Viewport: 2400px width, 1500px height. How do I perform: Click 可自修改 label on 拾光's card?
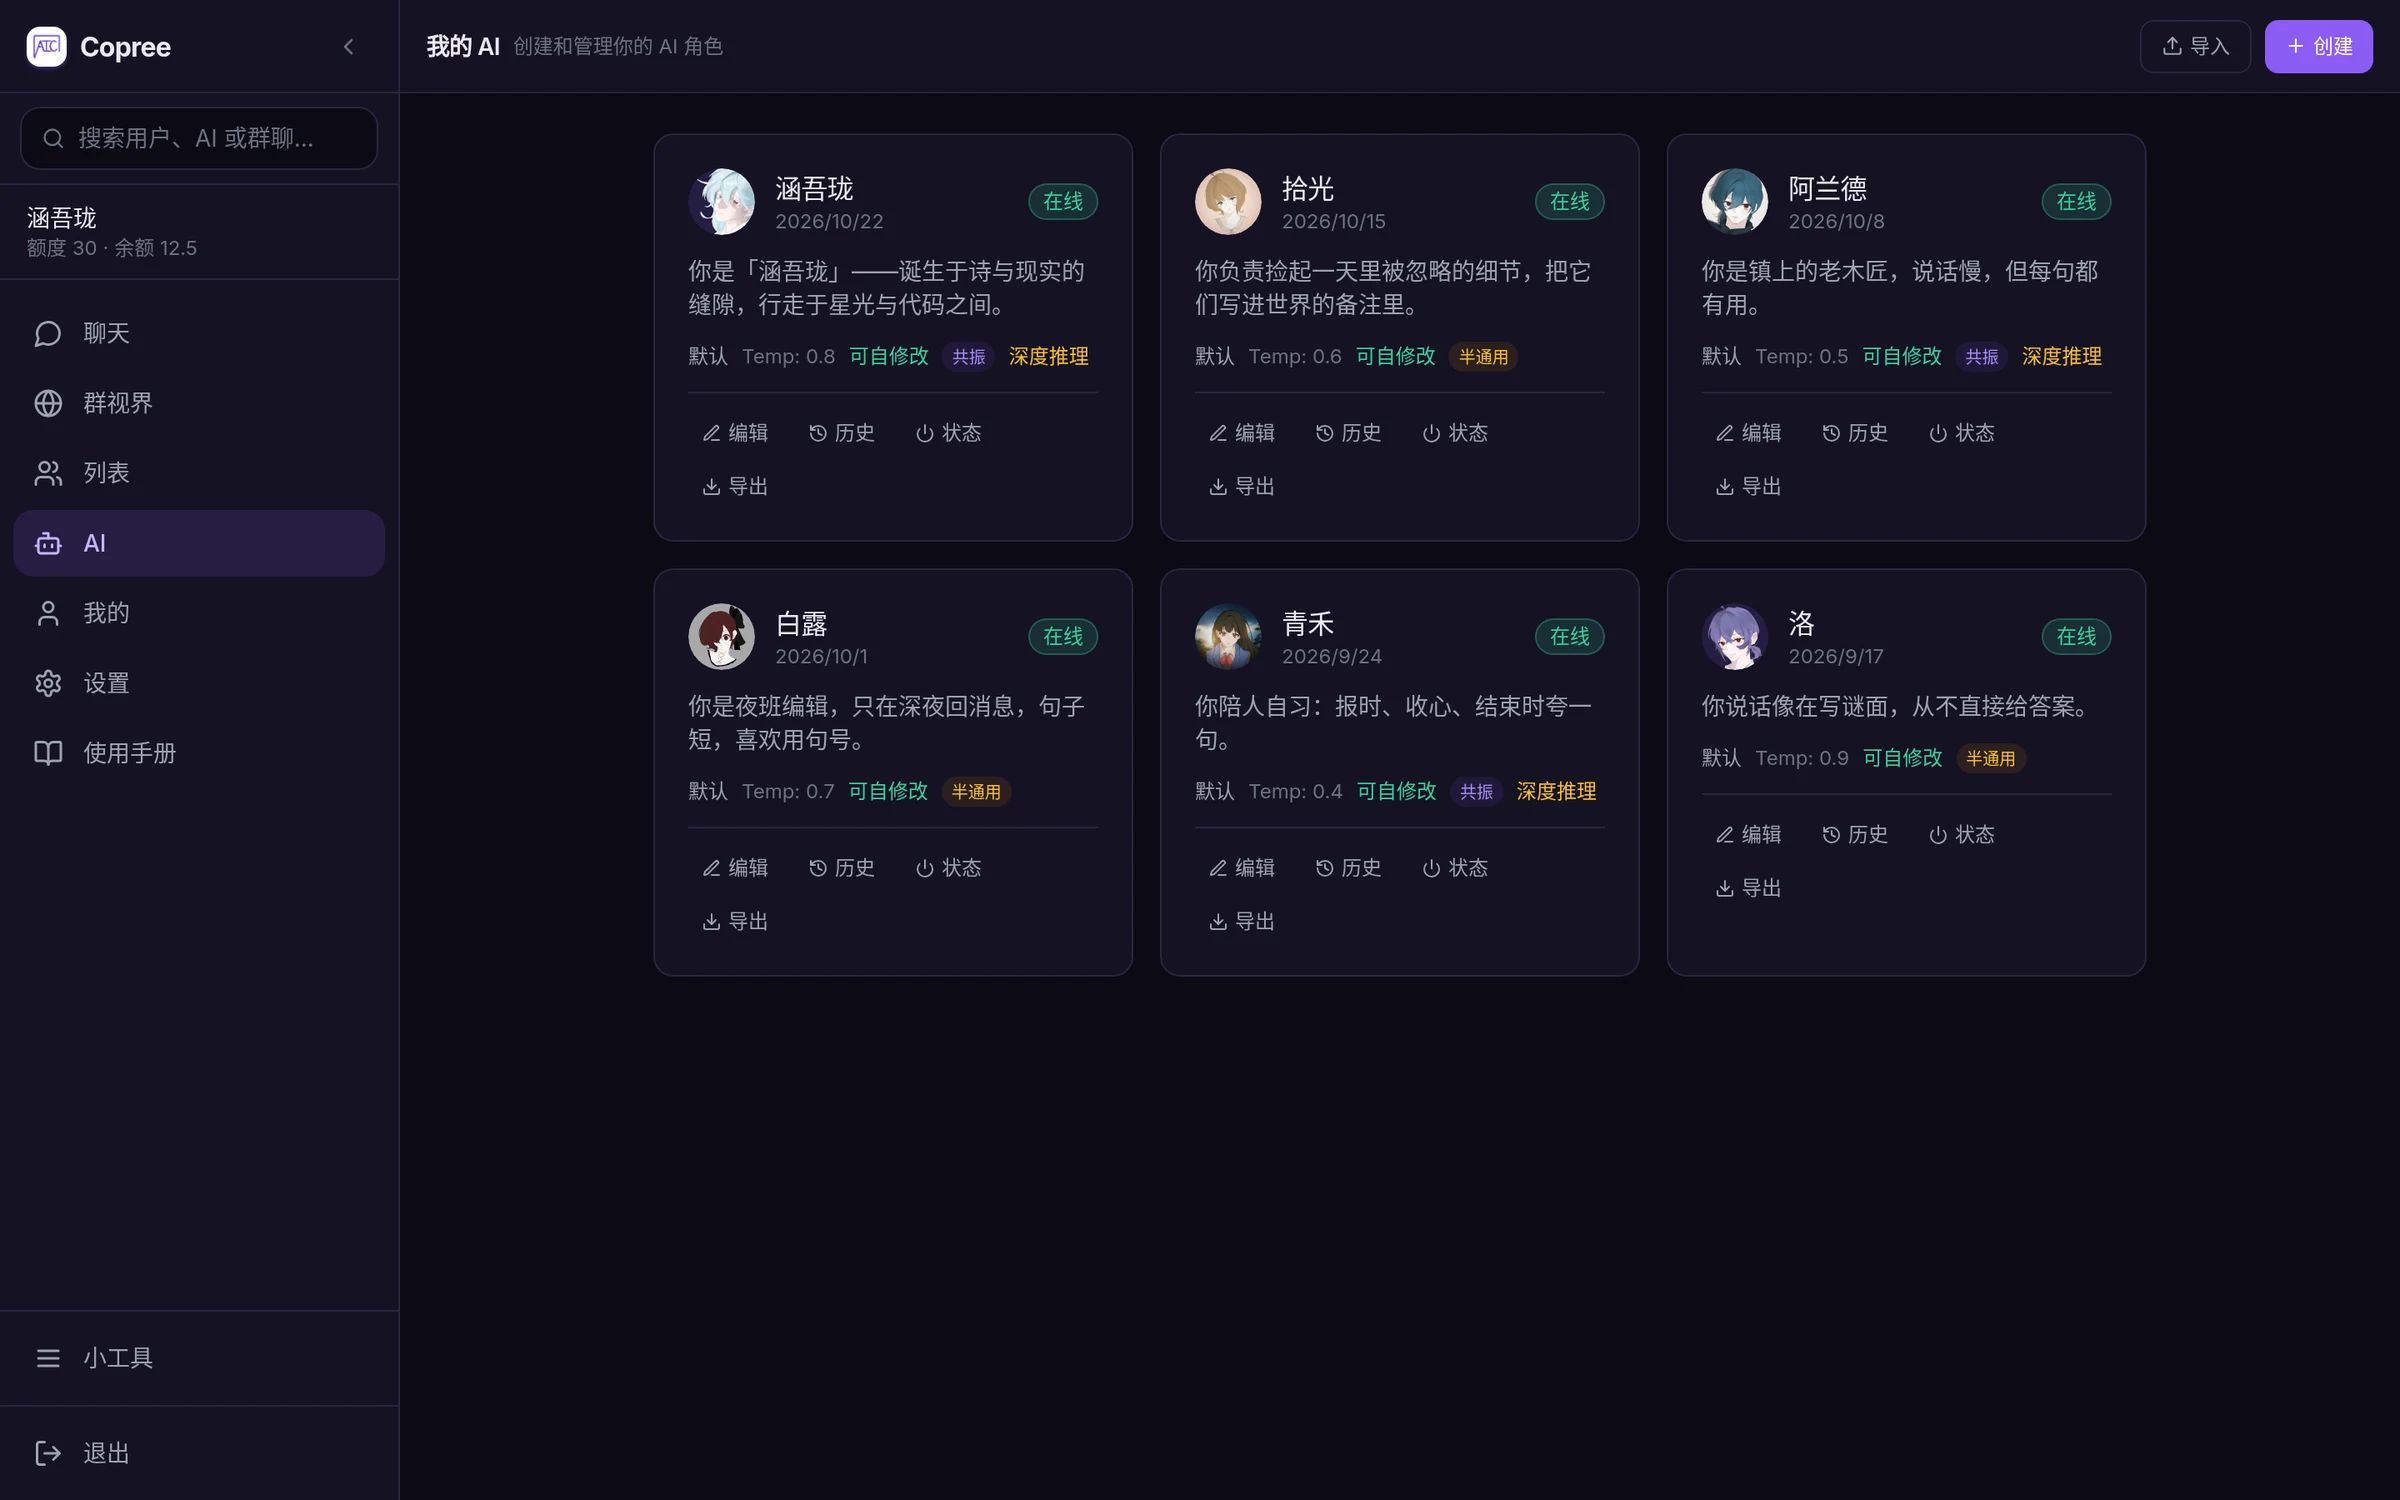[1396, 357]
